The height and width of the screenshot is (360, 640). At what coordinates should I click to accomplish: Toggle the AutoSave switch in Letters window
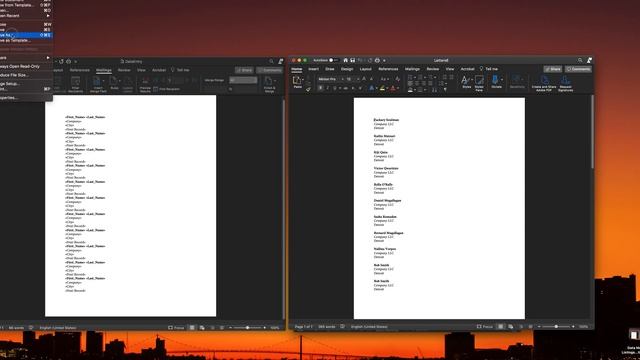click(x=333, y=60)
